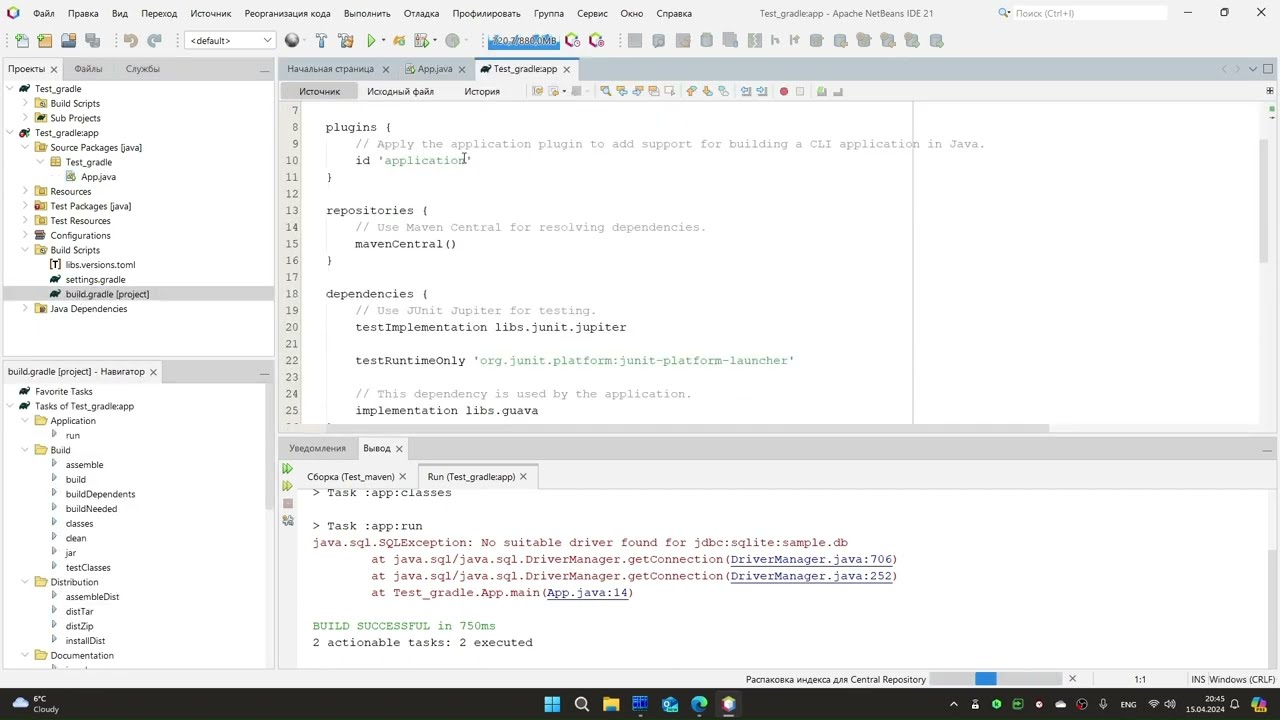
Task: Switch to the Службы panel tab
Action: point(142,69)
